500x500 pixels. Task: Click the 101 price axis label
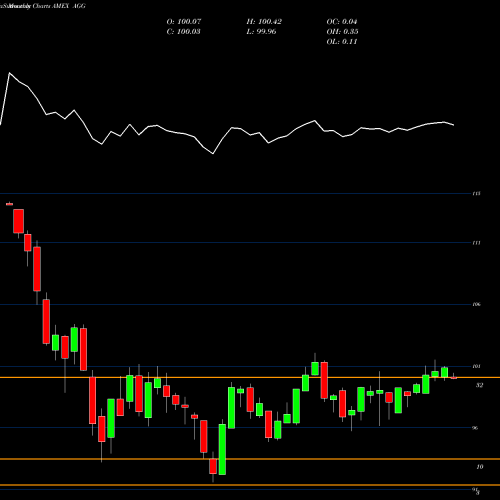coord(476,366)
